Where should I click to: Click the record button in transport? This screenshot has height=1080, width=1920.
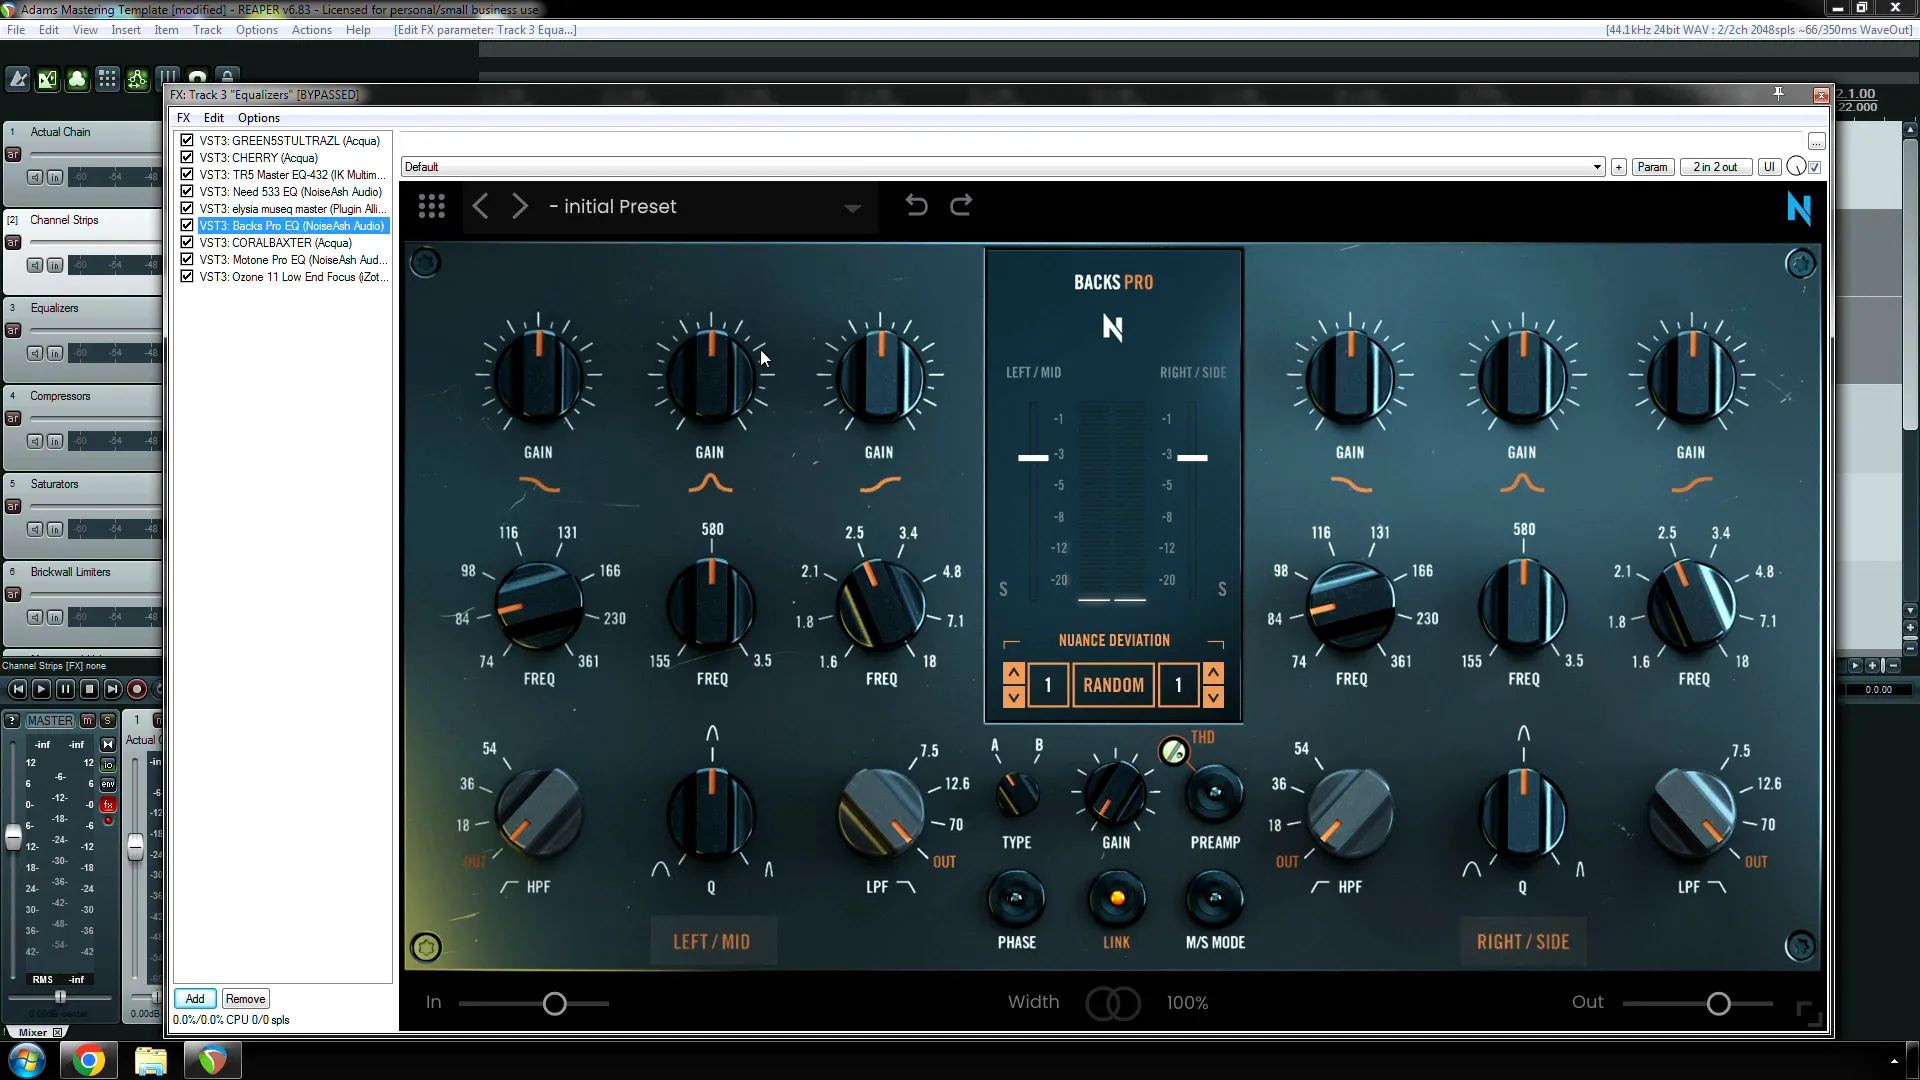pos(137,689)
